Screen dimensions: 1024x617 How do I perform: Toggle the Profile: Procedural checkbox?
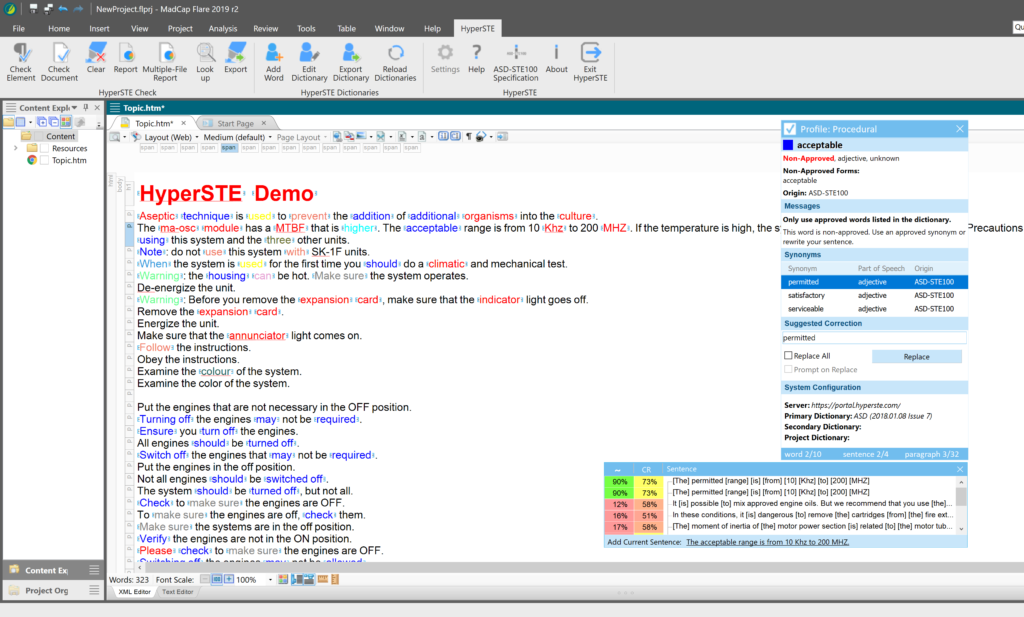790,129
